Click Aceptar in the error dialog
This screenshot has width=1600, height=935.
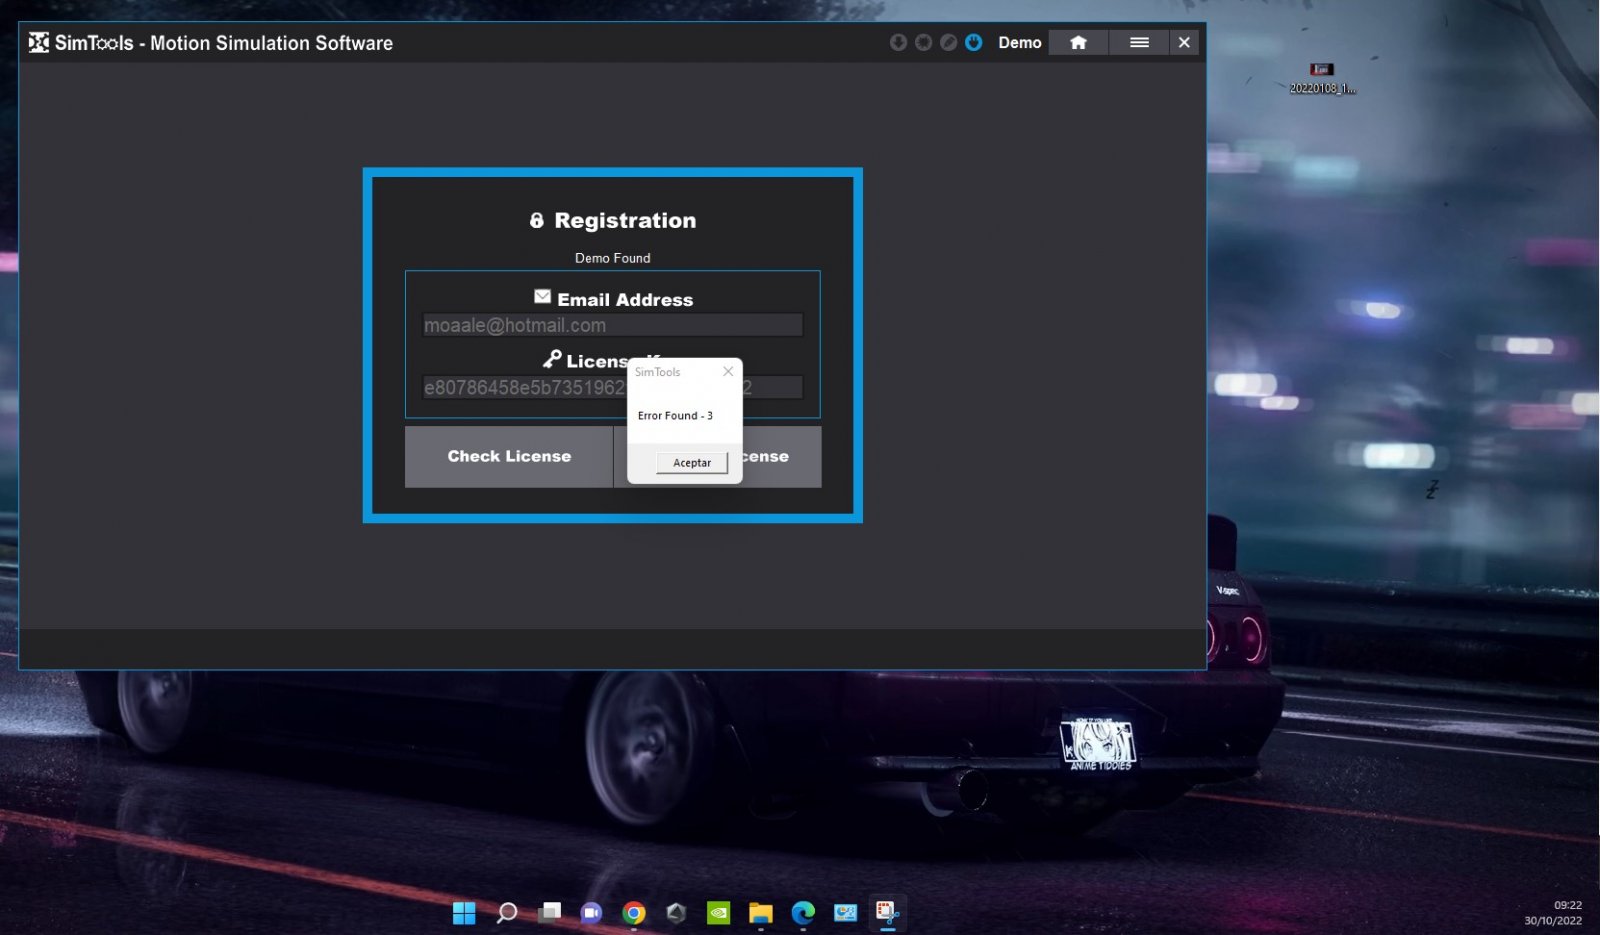pyautogui.click(x=692, y=462)
